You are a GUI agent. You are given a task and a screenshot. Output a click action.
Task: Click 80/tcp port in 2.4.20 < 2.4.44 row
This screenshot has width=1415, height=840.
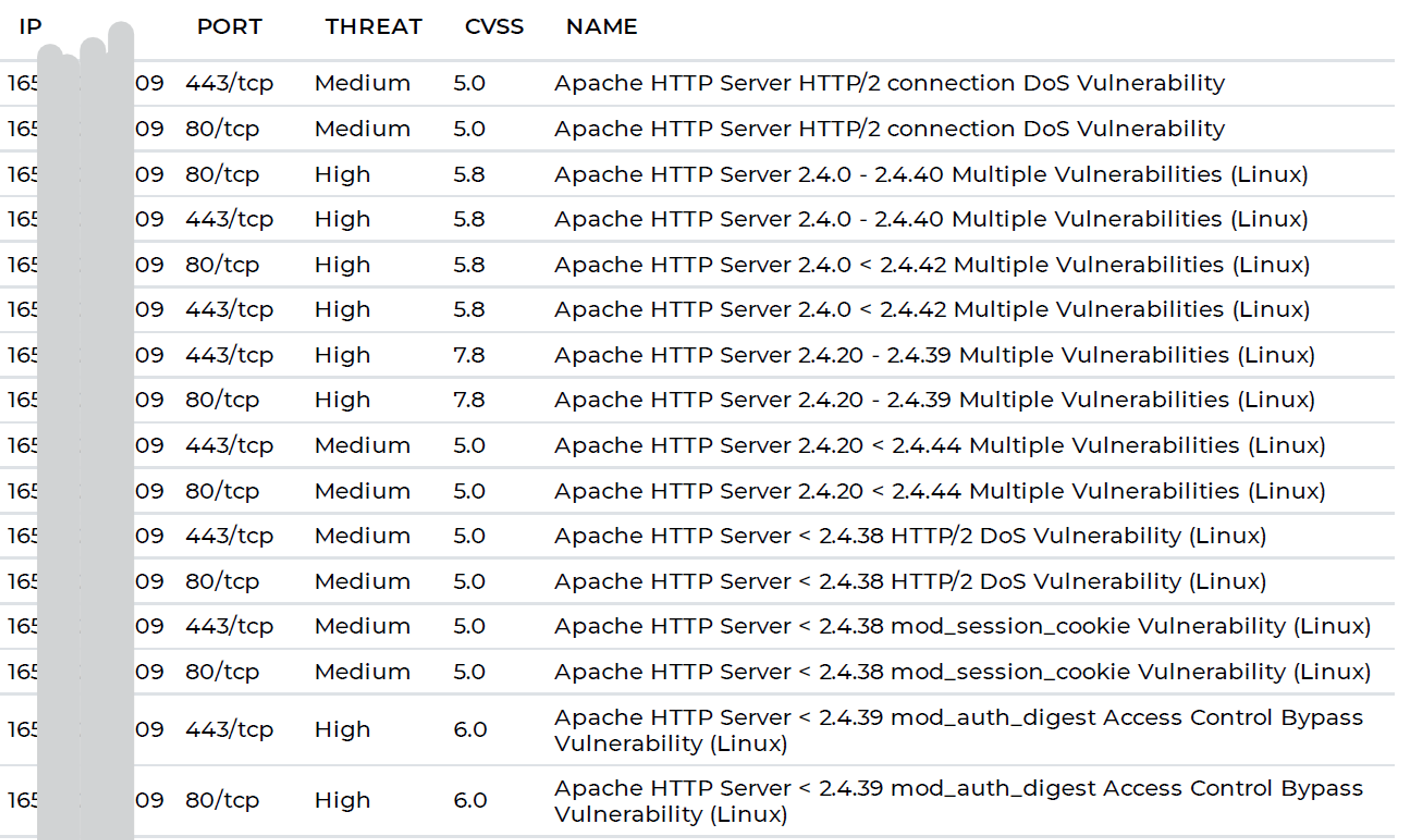[222, 492]
